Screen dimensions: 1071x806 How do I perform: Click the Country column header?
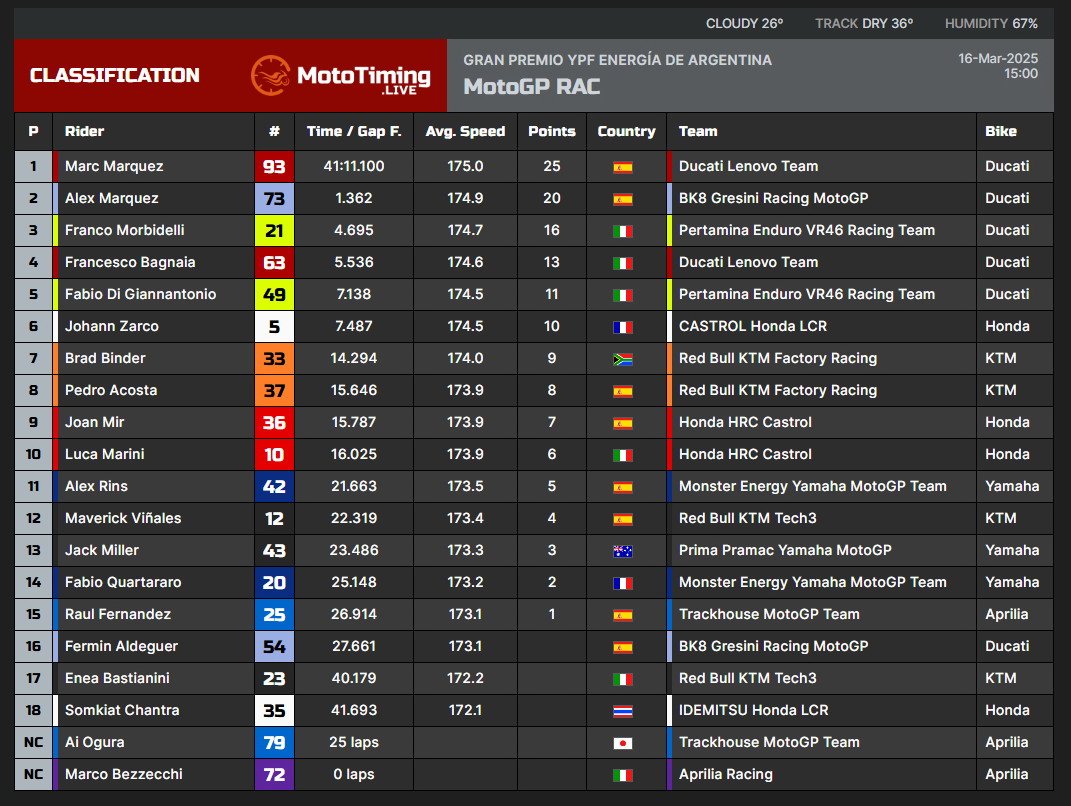coord(626,131)
